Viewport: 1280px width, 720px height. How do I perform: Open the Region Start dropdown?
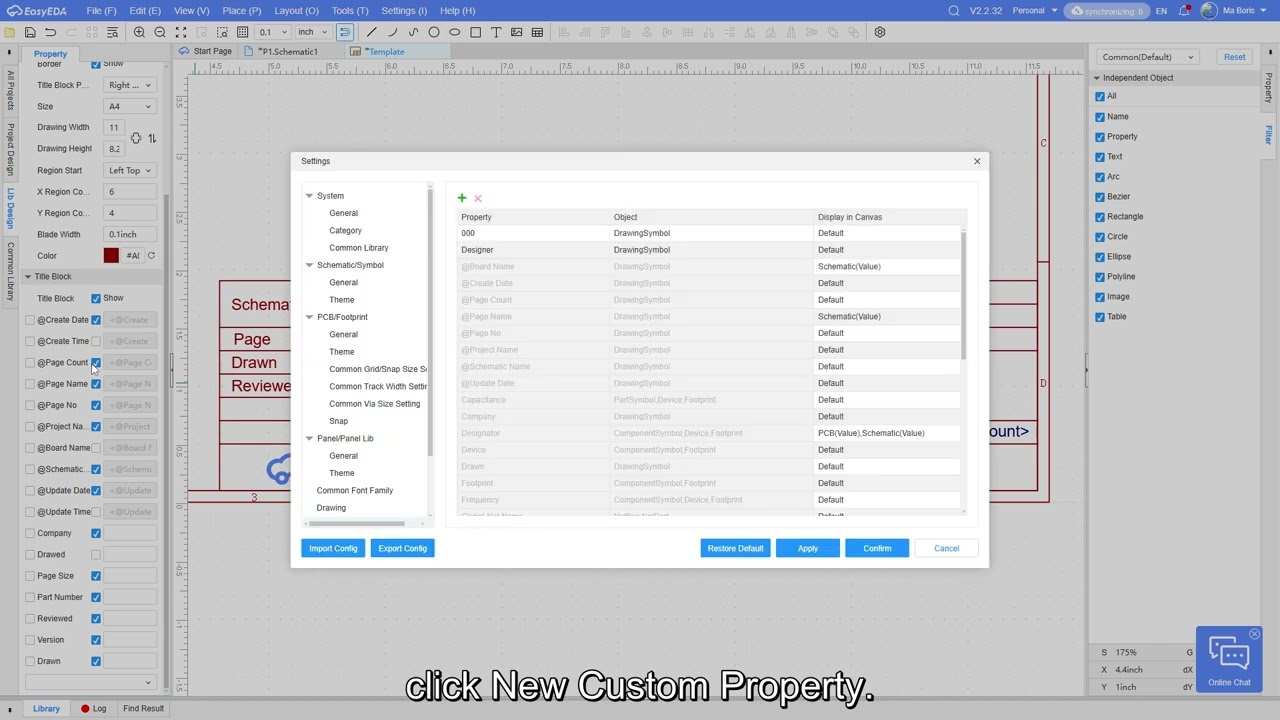point(130,170)
